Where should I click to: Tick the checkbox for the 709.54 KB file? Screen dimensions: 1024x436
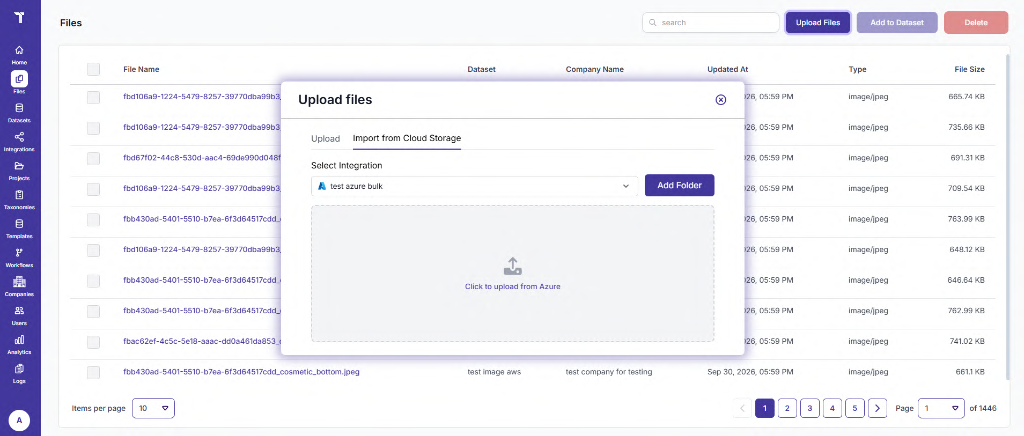coord(93,189)
